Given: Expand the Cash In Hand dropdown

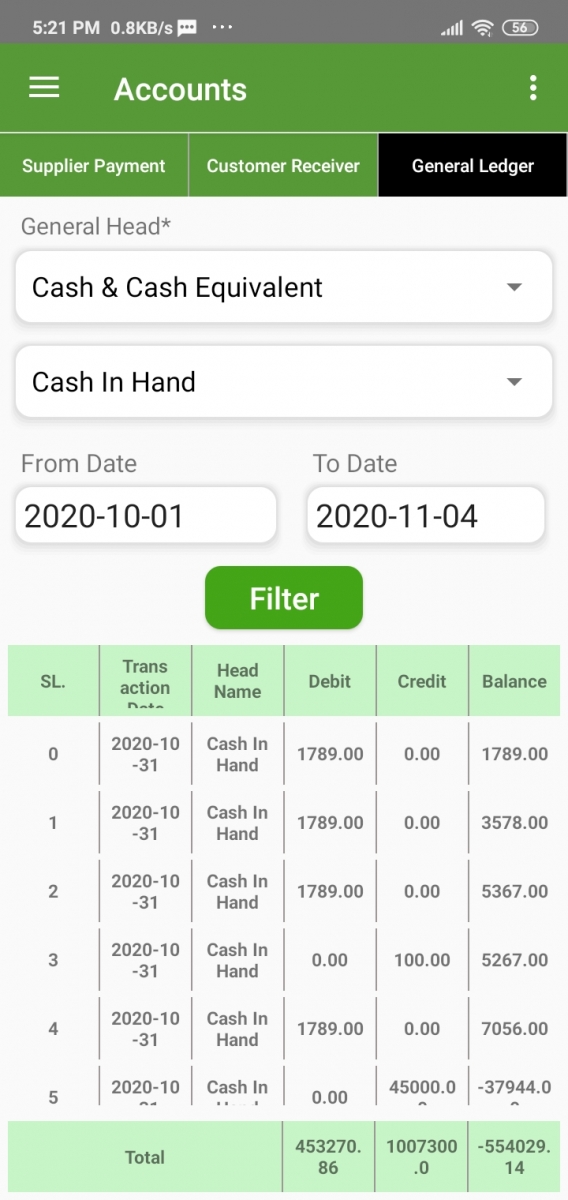Looking at the screenshot, I should tap(284, 381).
